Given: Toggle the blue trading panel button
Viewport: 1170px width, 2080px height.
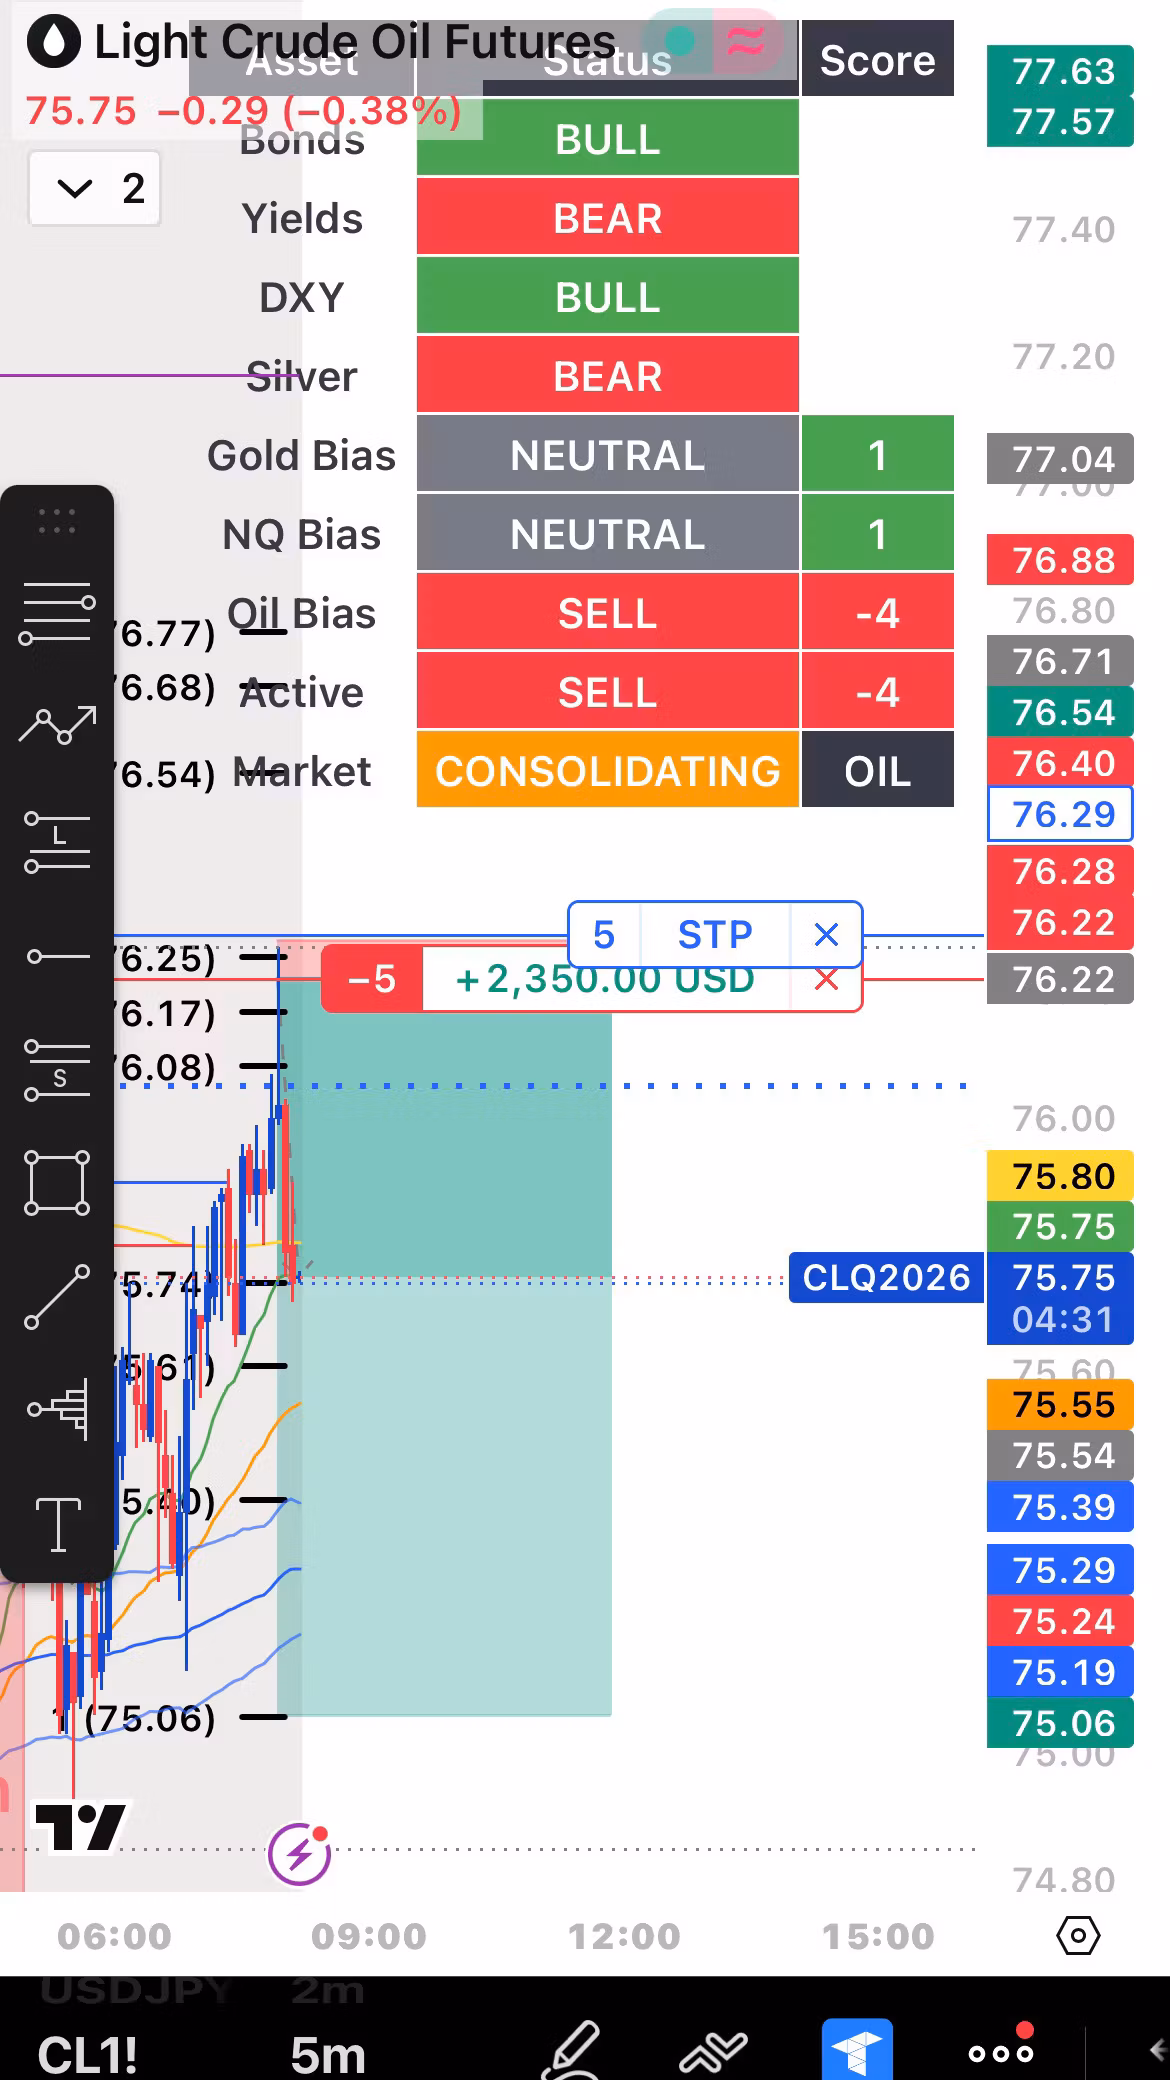Looking at the screenshot, I should click(857, 2050).
